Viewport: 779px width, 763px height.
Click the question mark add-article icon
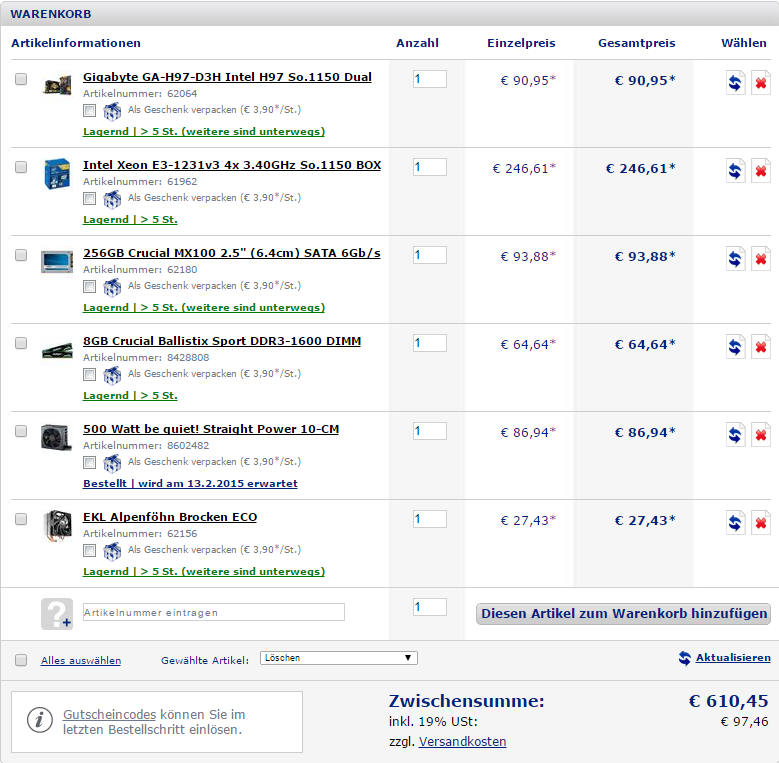pyautogui.click(x=57, y=614)
